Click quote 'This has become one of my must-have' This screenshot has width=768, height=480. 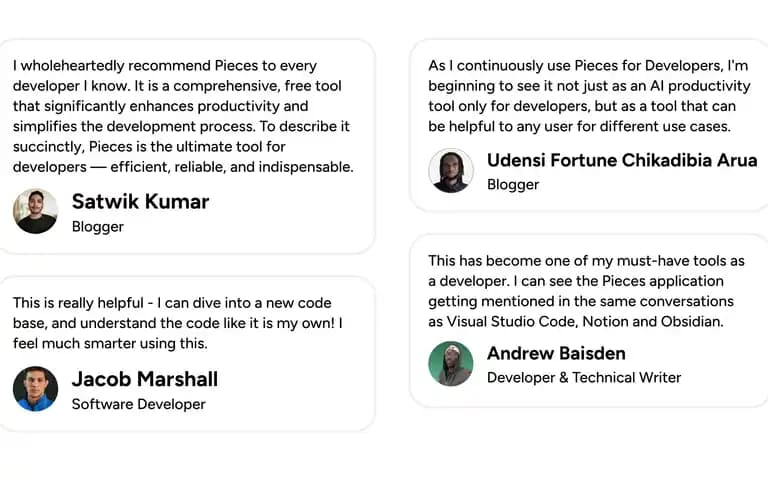(586, 291)
